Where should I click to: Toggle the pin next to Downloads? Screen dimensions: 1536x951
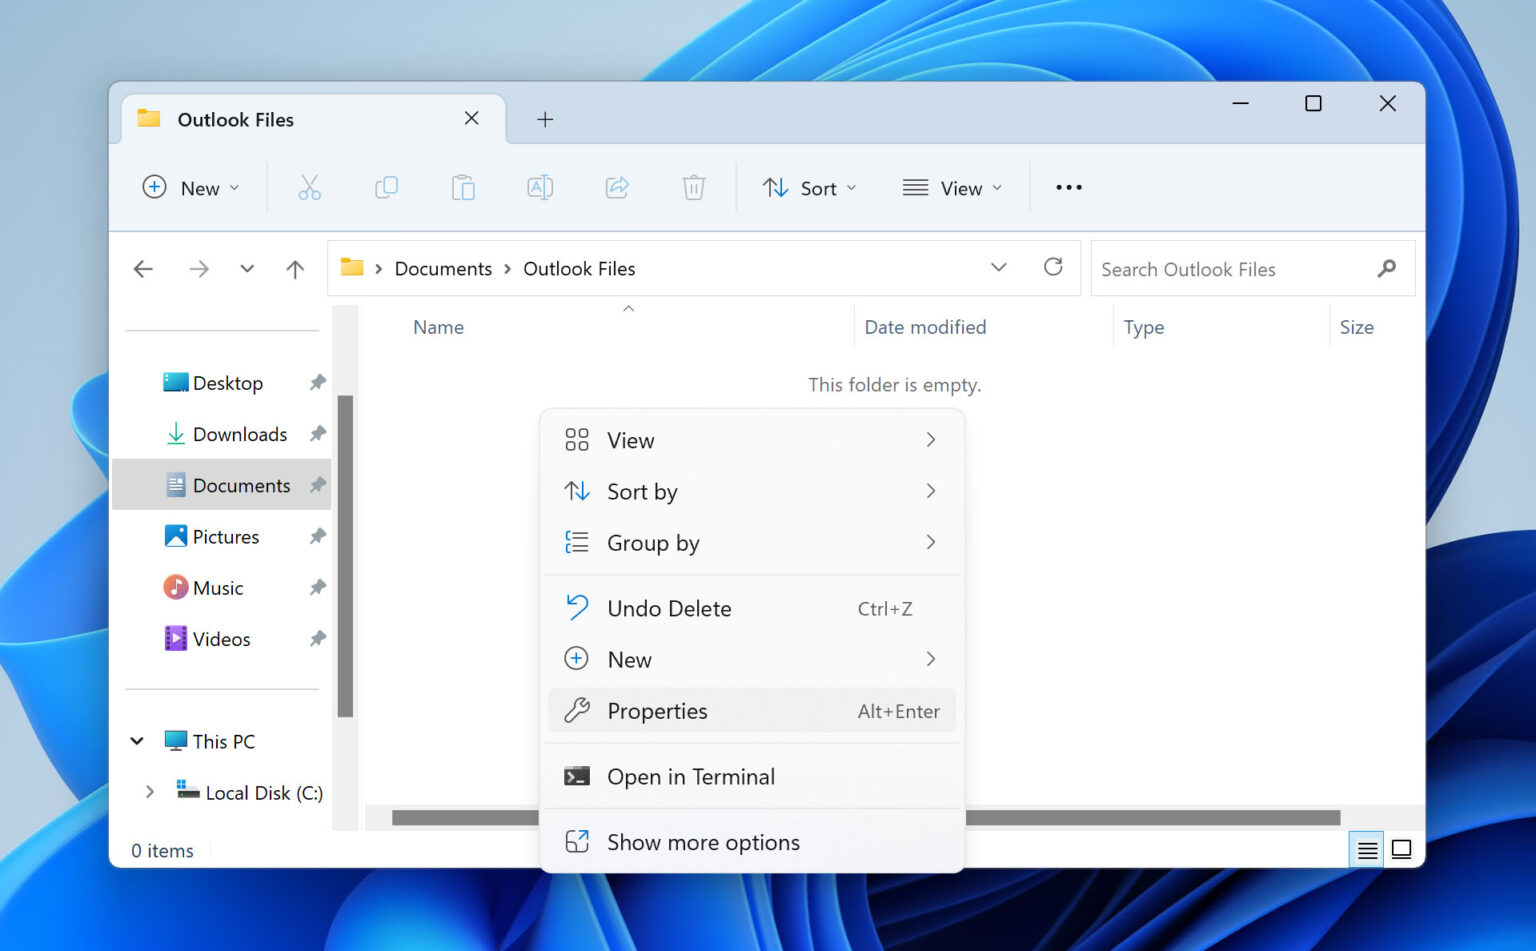(317, 434)
